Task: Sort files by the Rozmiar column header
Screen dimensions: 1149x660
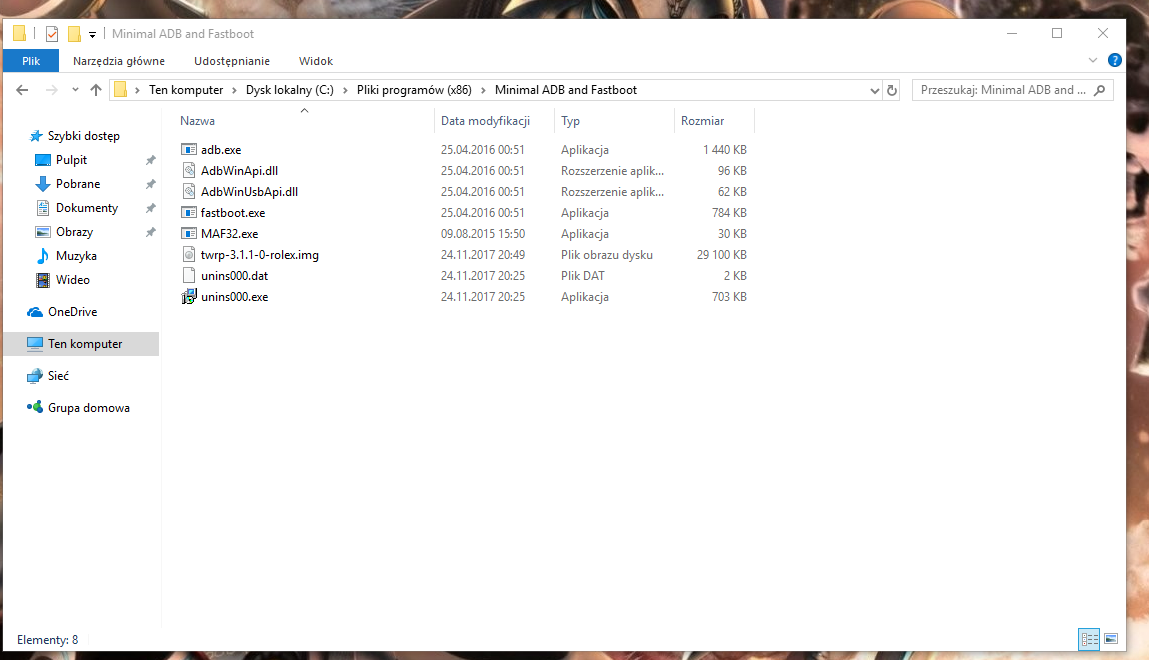Action: click(x=703, y=121)
